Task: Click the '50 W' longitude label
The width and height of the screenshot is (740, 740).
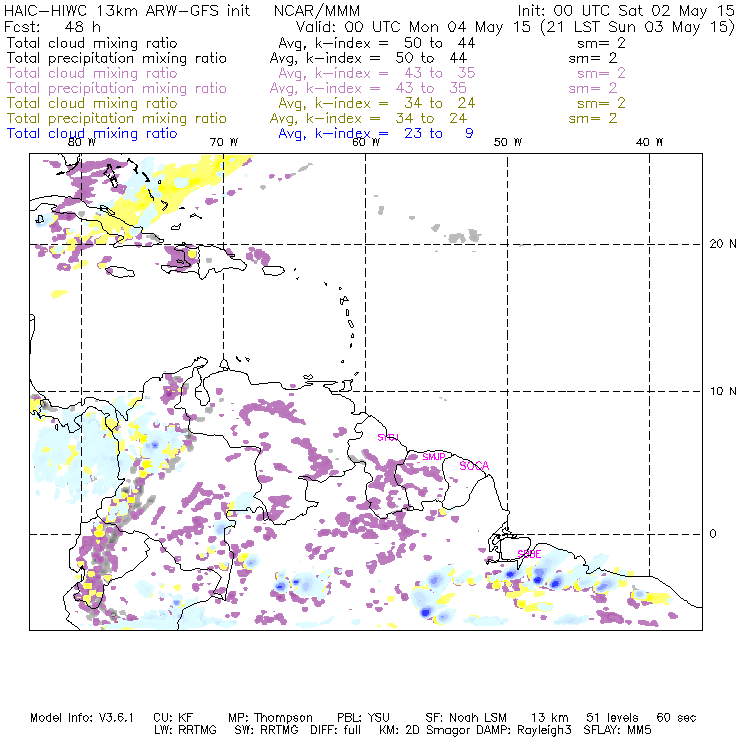Action: pyautogui.click(x=508, y=142)
